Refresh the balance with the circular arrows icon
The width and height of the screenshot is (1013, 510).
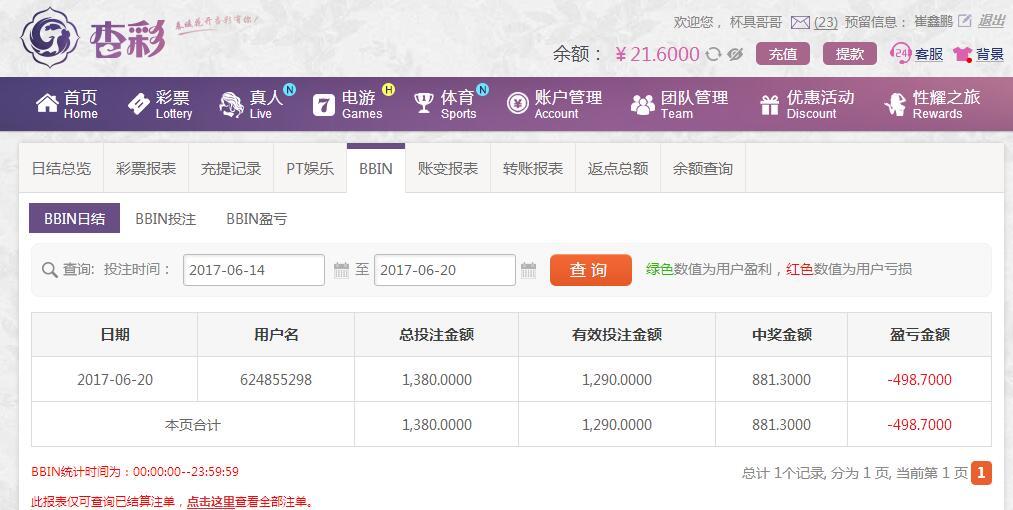tap(713, 54)
